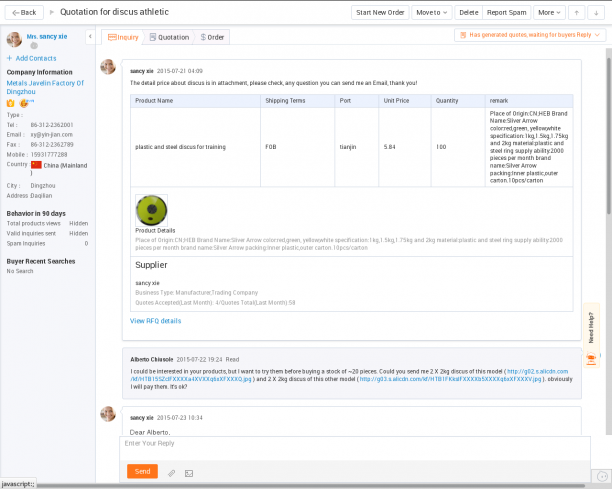612x489 pixels.
Task: Click the supplier assessment badge icon
Action: 24,103
